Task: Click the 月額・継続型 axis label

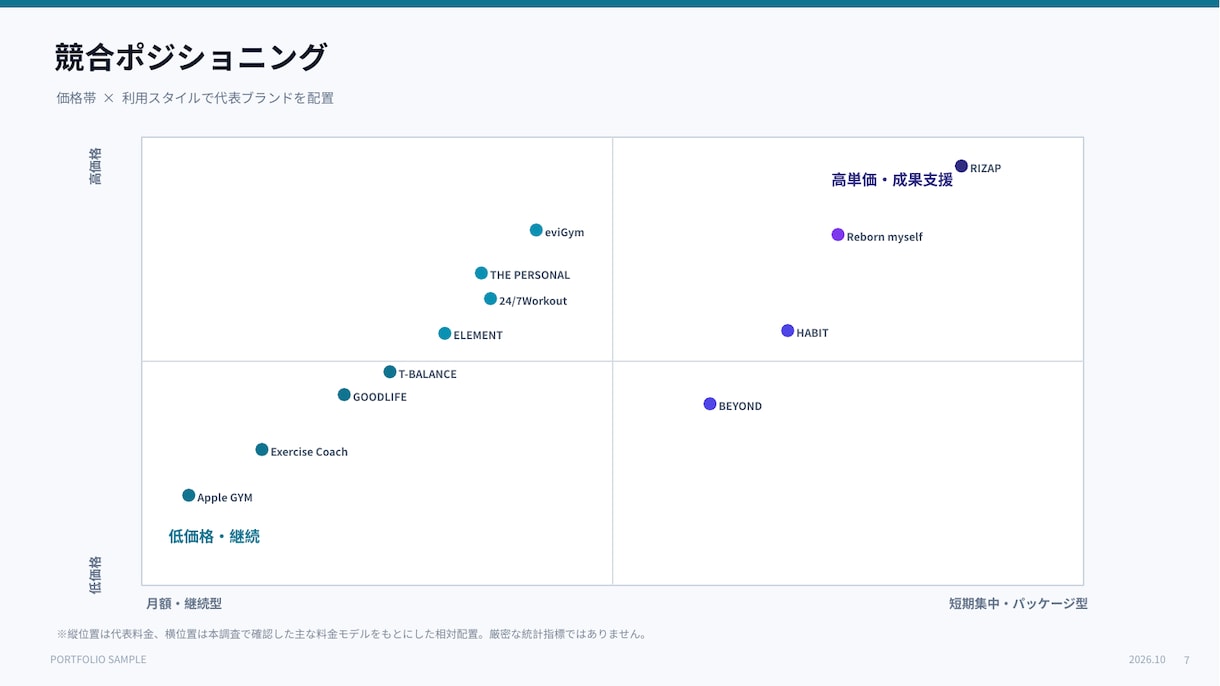Action: pyautogui.click(x=184, y=604)
